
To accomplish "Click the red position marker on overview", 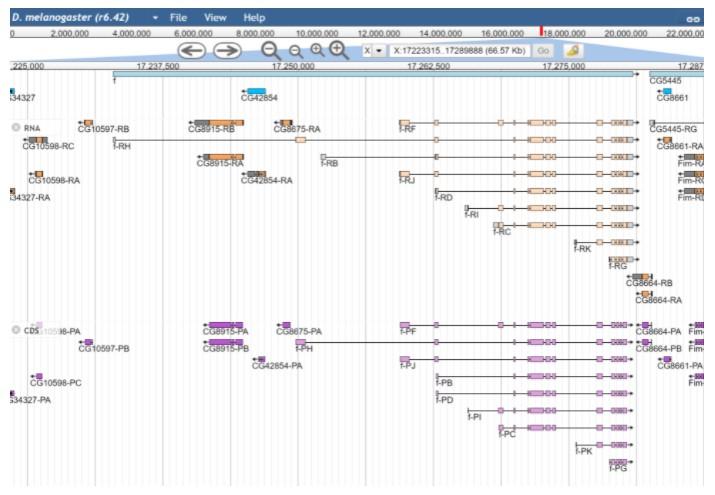I will coord(541,31).
